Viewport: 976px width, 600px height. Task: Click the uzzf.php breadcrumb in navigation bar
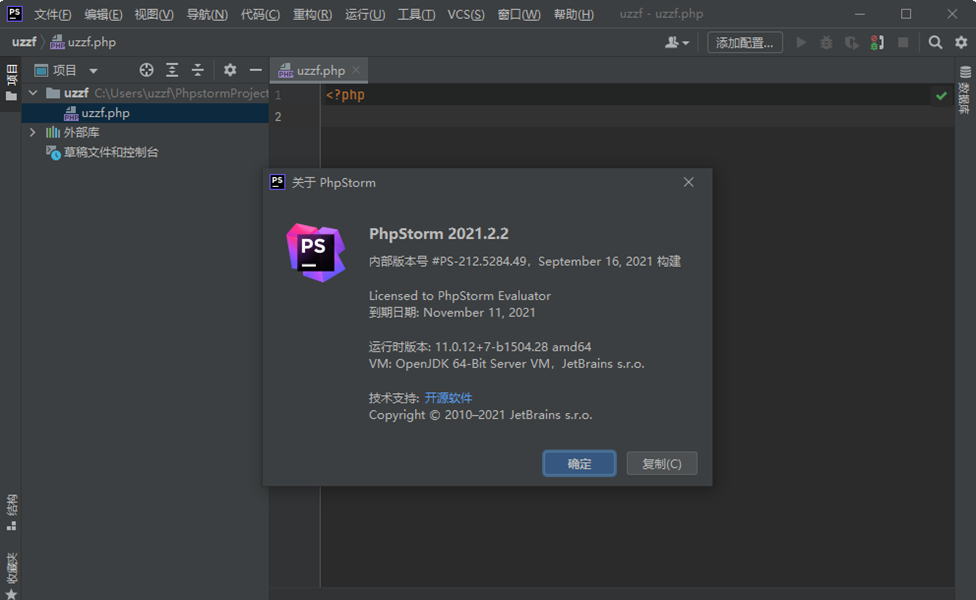click(83, 42)
